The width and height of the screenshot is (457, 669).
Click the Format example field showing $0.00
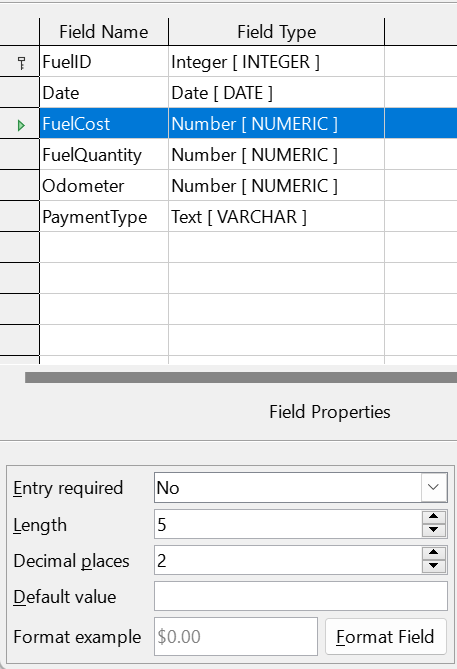click(x=236, y=636)
